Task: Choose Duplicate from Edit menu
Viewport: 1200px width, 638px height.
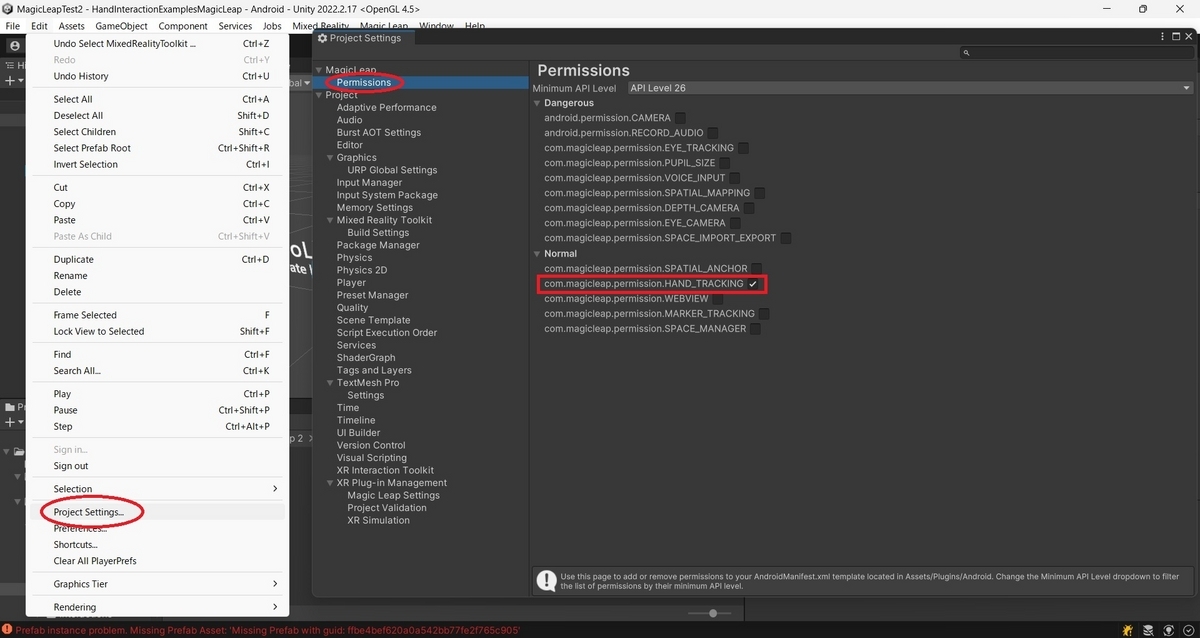Action: click(157, 259)
